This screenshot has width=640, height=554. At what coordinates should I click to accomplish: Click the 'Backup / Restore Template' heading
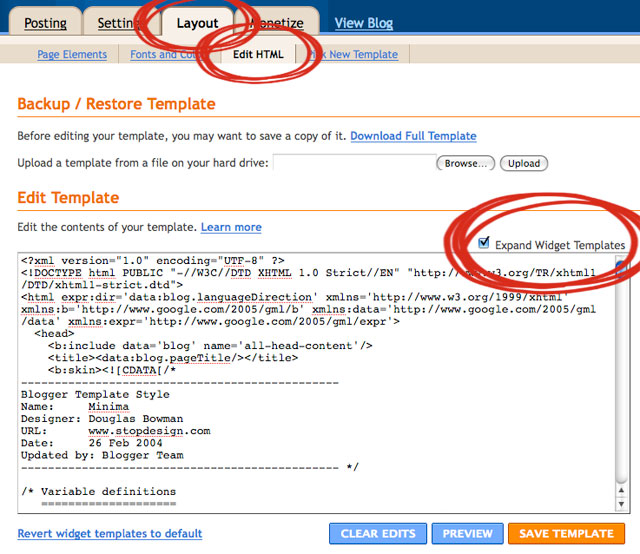(x=116, y=104)
